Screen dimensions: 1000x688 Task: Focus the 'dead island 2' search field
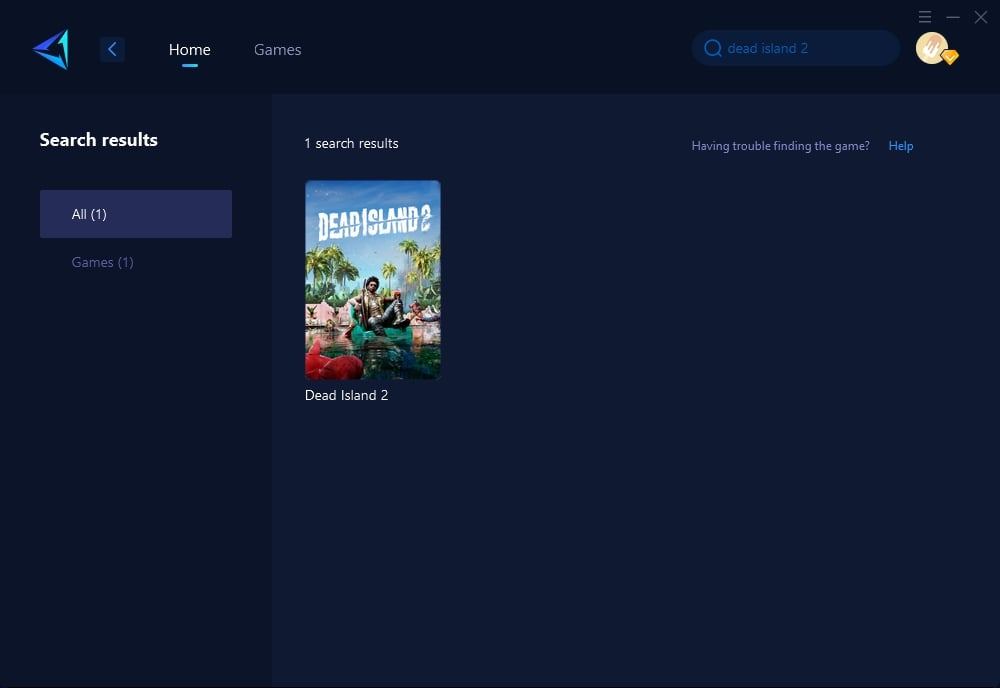coord(796,48)
